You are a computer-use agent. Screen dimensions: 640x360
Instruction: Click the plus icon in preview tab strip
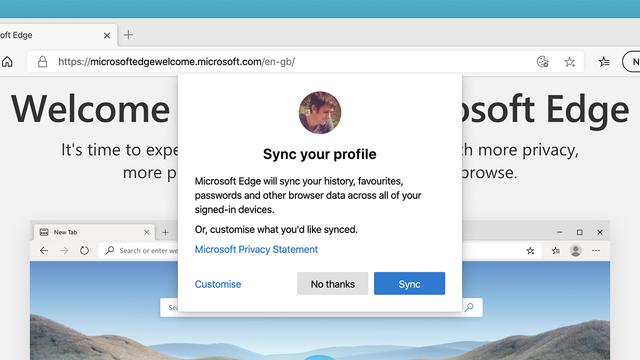click(165, 233)
